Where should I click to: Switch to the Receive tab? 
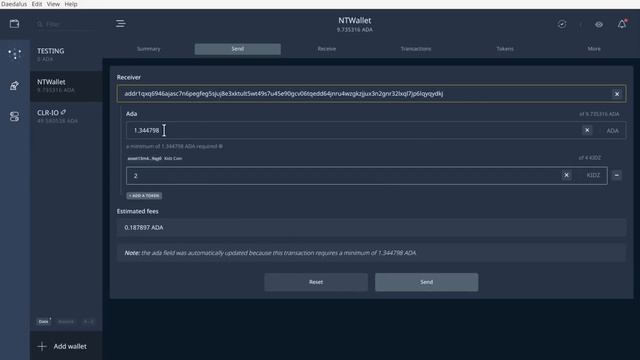pos(327,49)
